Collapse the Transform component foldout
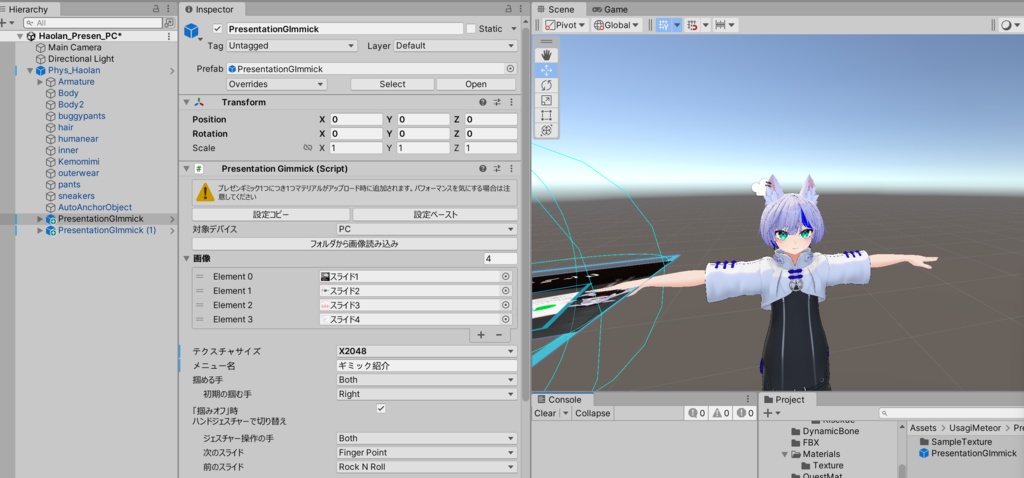 [186, 103]
